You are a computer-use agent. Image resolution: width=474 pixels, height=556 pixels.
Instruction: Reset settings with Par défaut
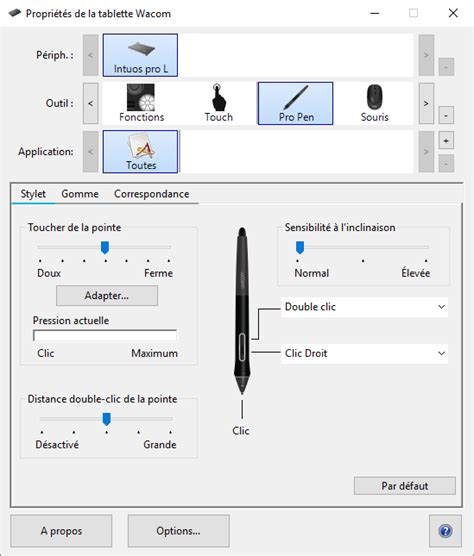(405, 486)
